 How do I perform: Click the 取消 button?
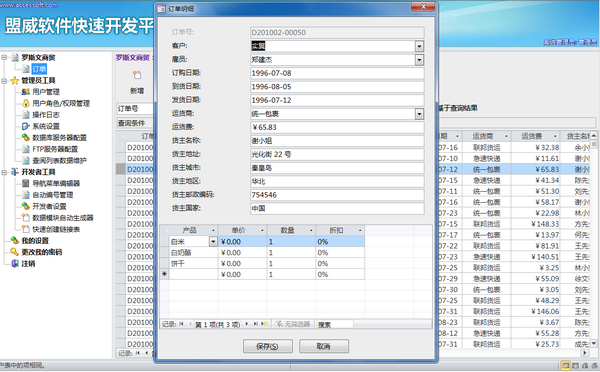click(x=324, y=346)
